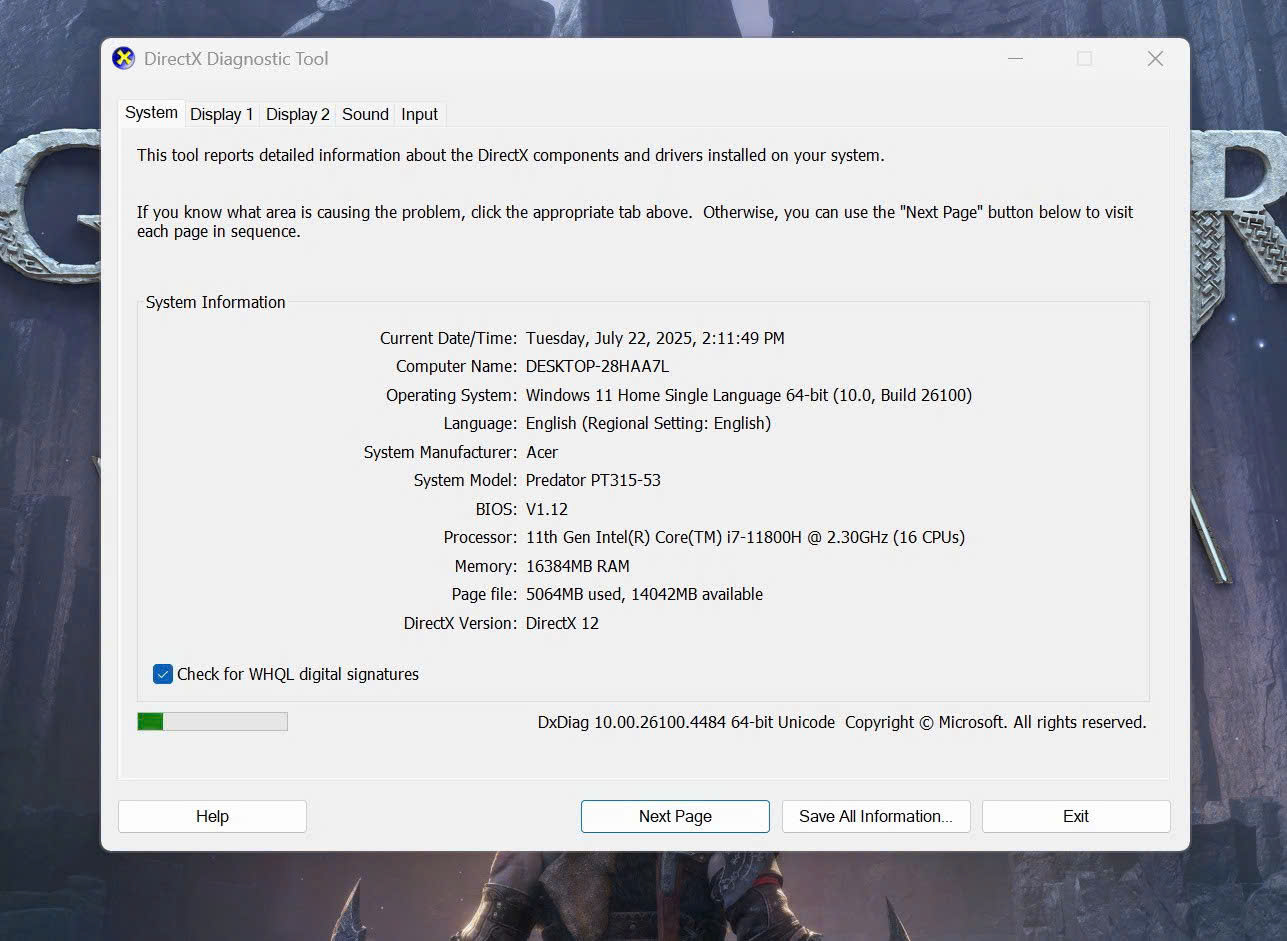The width and height of the screenshot is (1287, 941).
Task: Click the DirectX Version field label
Action: point(460,623)
